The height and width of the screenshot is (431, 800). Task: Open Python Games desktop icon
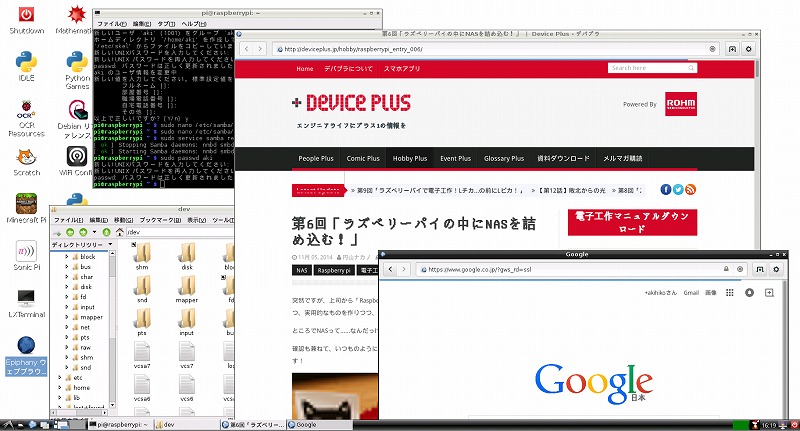point(77,71)
